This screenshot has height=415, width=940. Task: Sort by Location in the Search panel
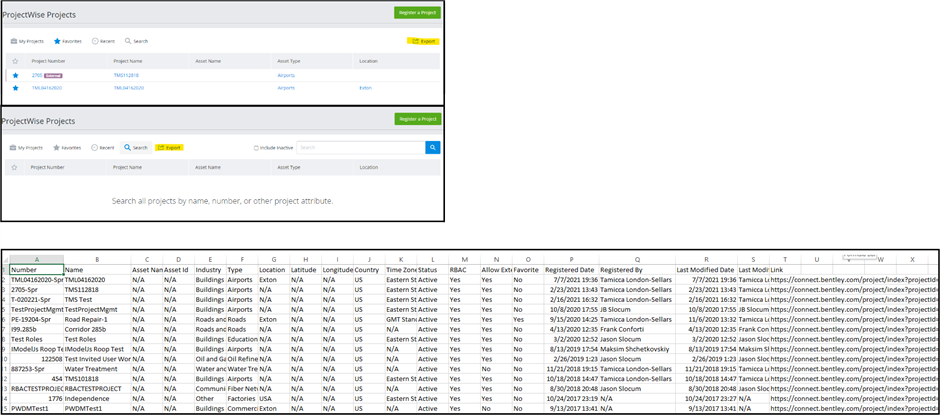coord(369,167)
